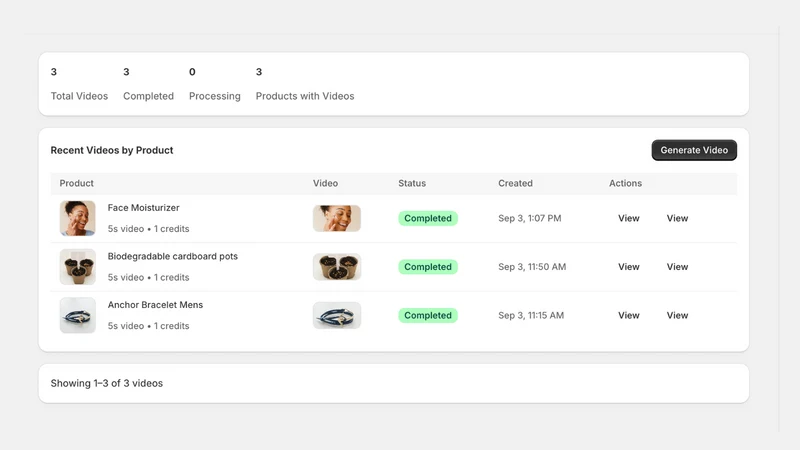Click Completed badge for Anchor Bracelet row
This screenshot has width=800, height=450.
428,315
